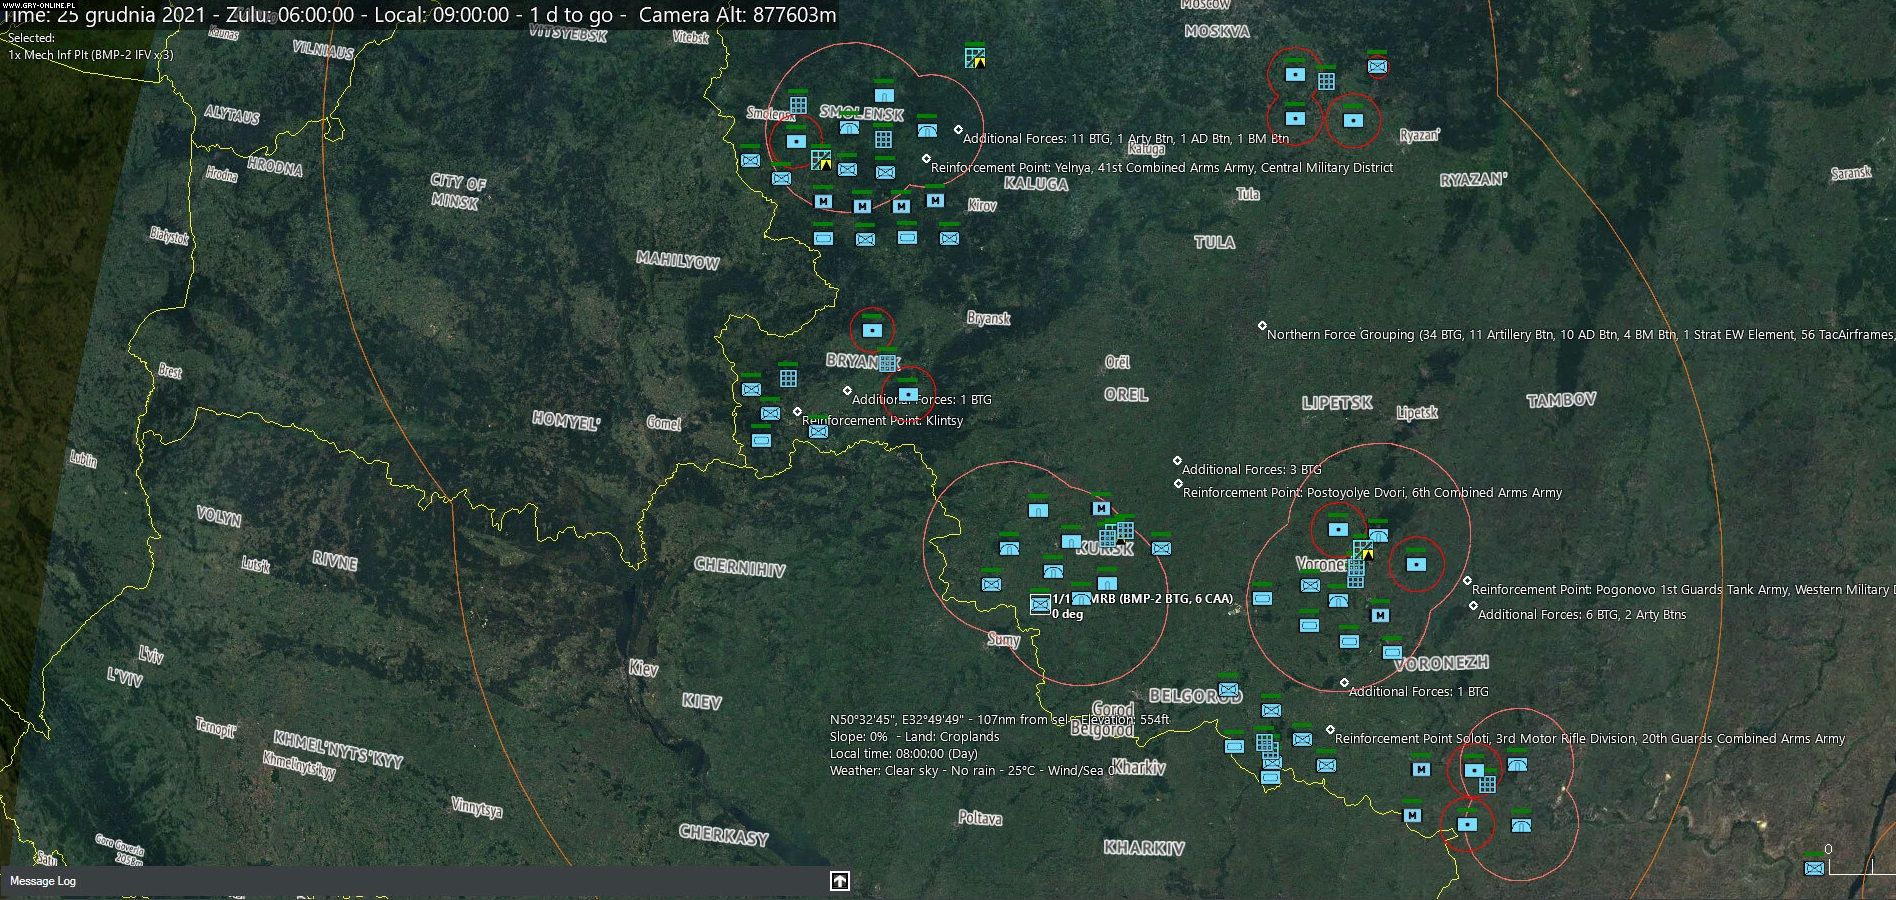This screenshot has height=900, width=1896.
Task: Select the circled air defense unit north of Bryansk
Action: (872, 329)
